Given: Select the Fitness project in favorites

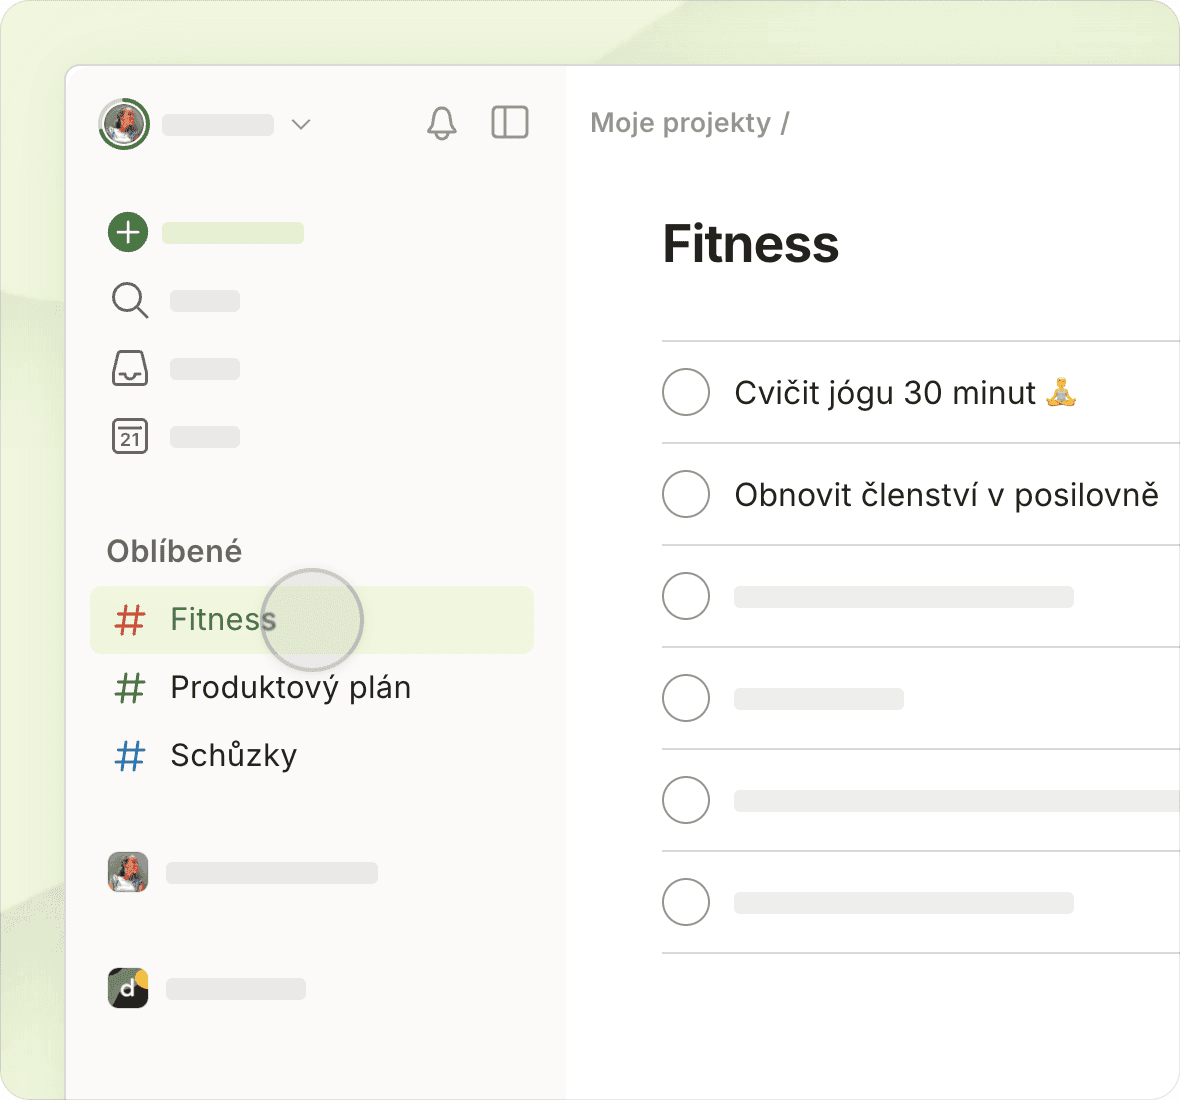Looking at the screenshot, I should pyautogui.click(x=222, y=620).
